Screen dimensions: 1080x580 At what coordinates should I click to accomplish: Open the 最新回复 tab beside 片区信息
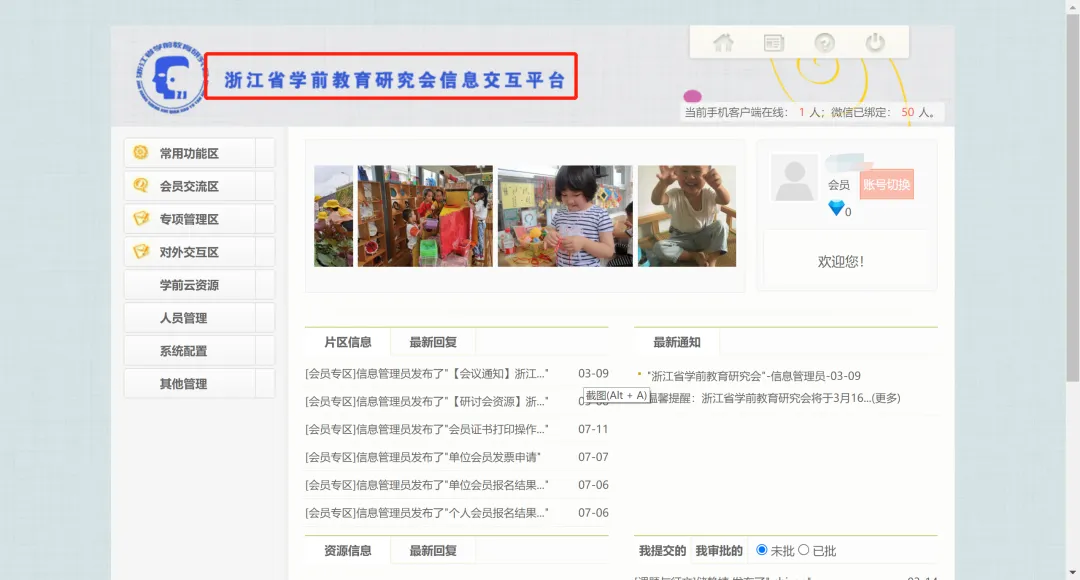pyautogui.click(x=432, y=341)
